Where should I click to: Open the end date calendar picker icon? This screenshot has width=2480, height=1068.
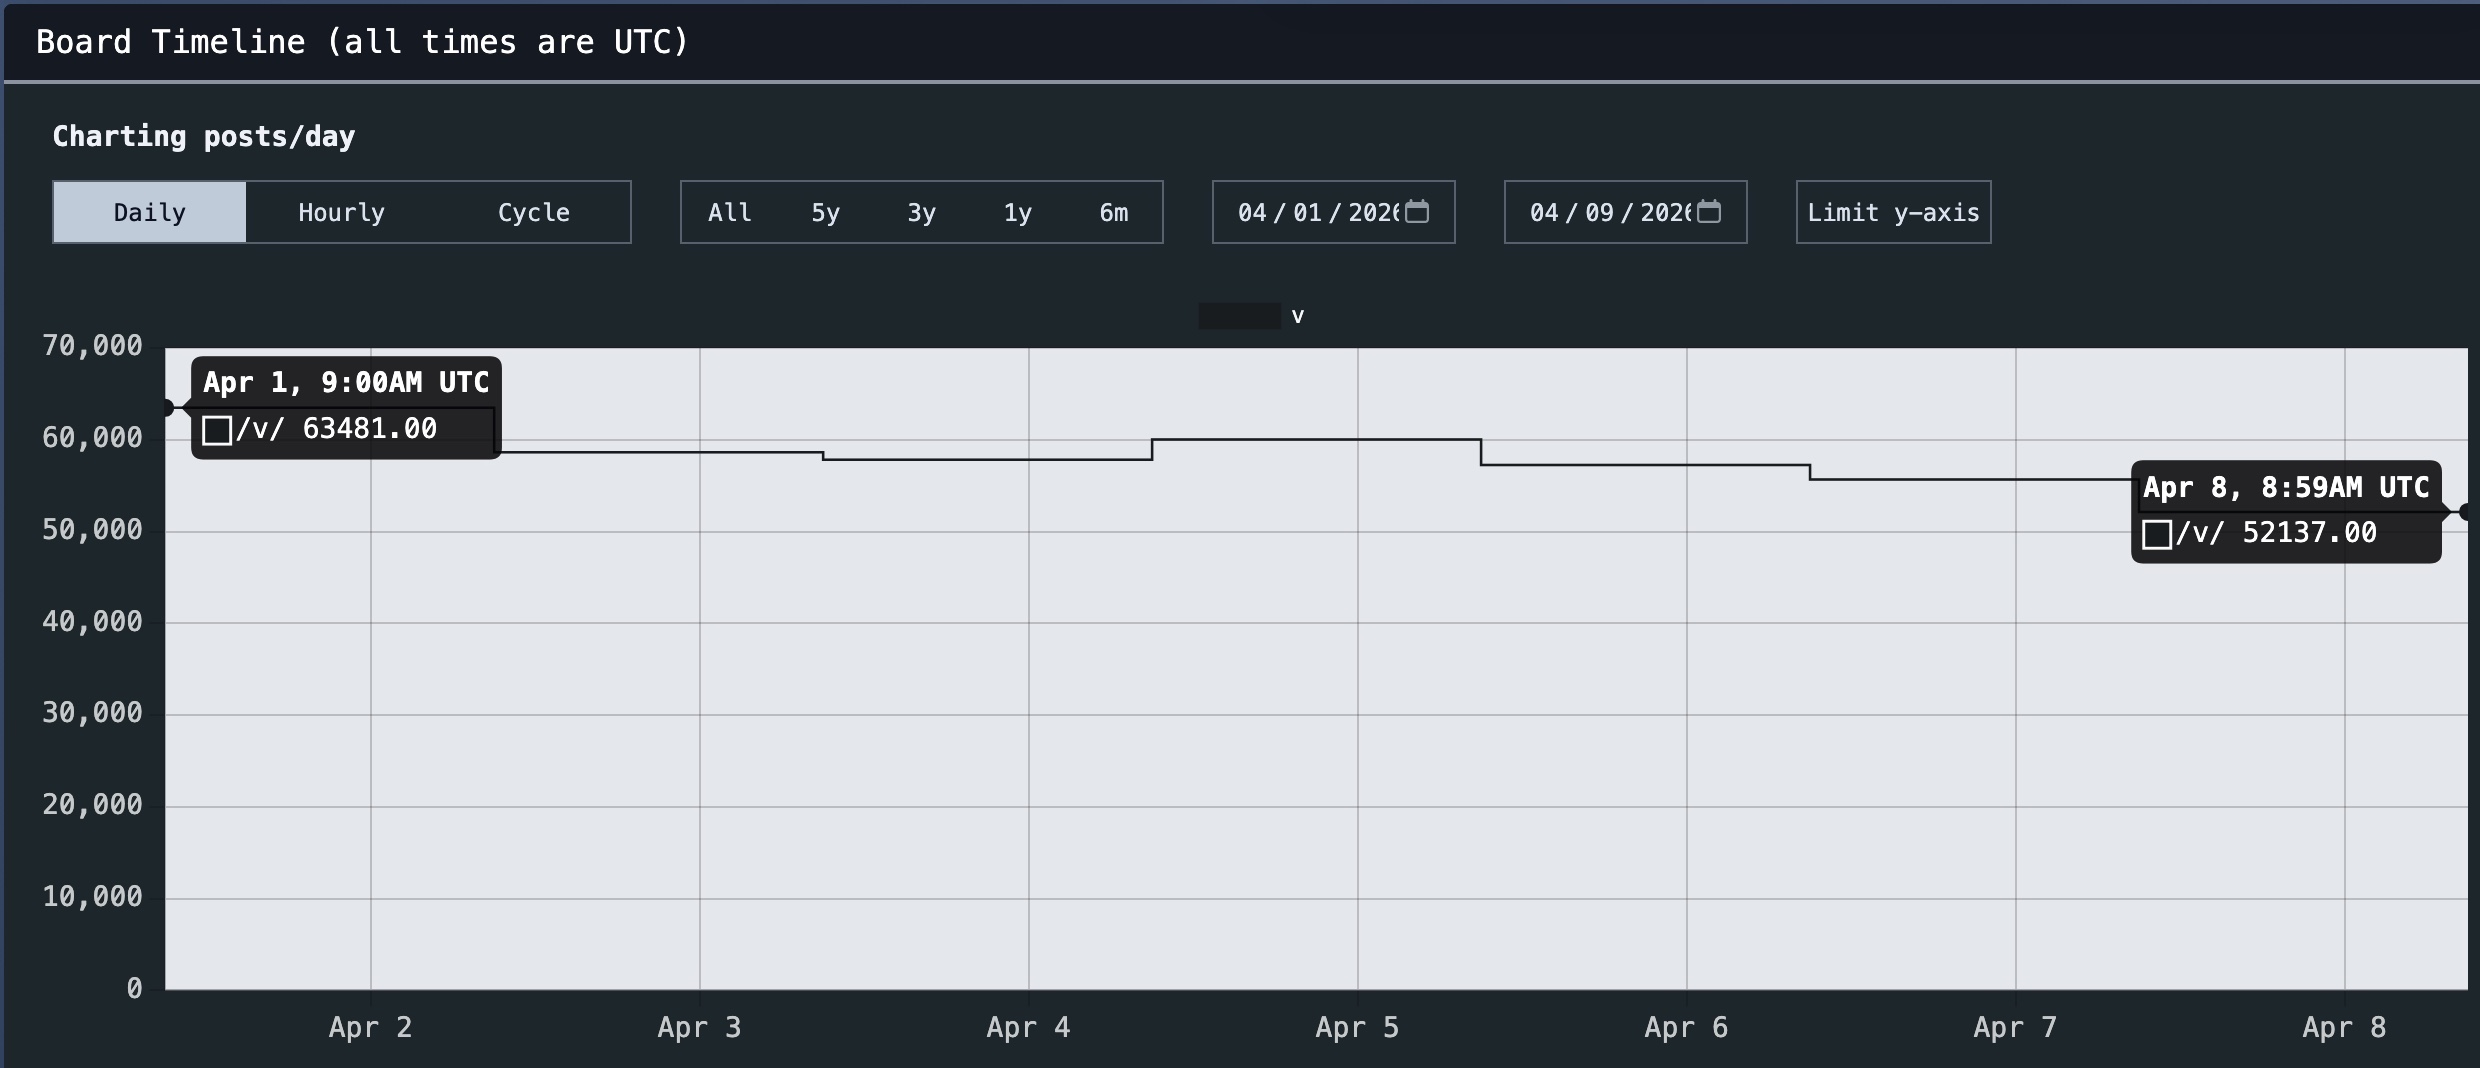click(1709, 211)
